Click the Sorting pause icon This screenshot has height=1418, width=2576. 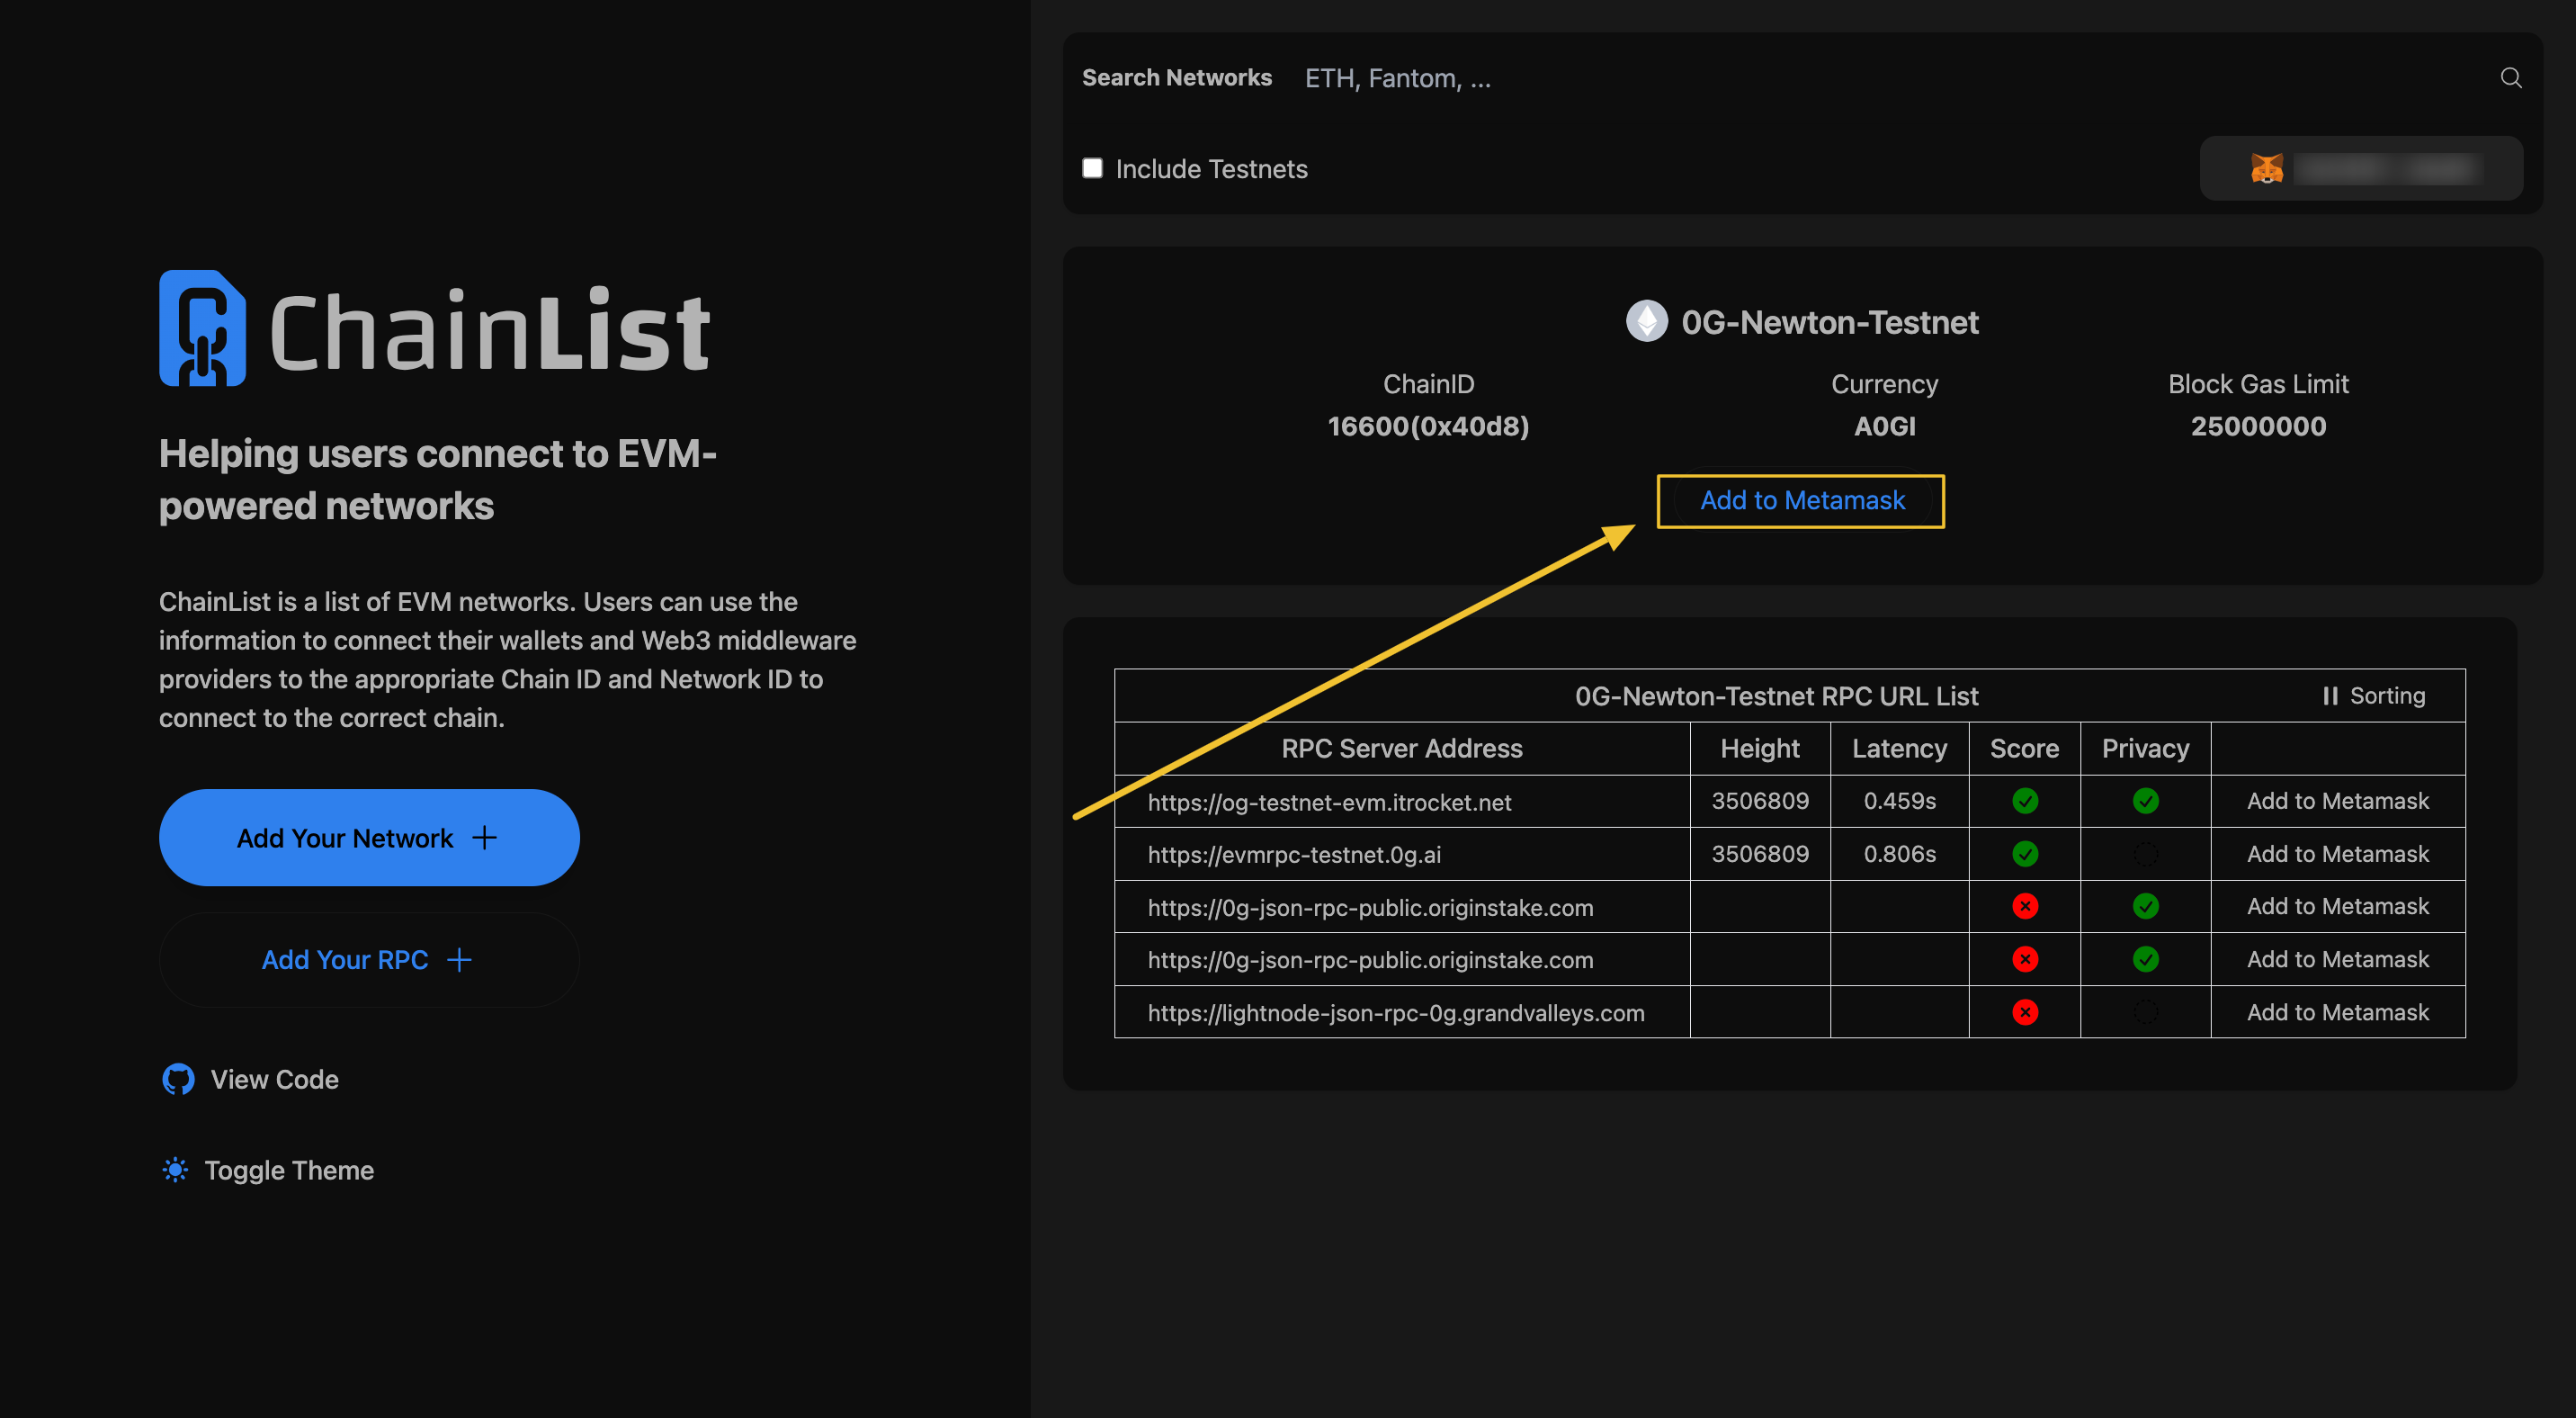(2330, 696)
